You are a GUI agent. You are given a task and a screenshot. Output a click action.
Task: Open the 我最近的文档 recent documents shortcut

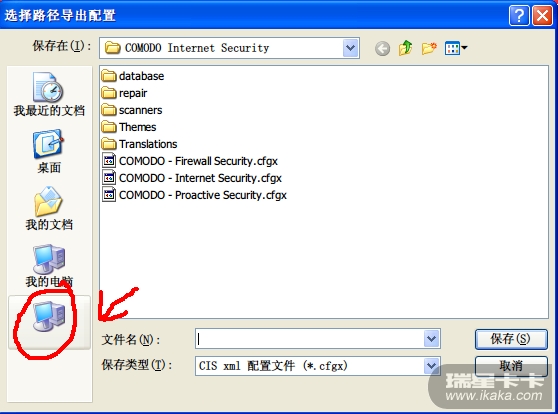pos(49,94)
